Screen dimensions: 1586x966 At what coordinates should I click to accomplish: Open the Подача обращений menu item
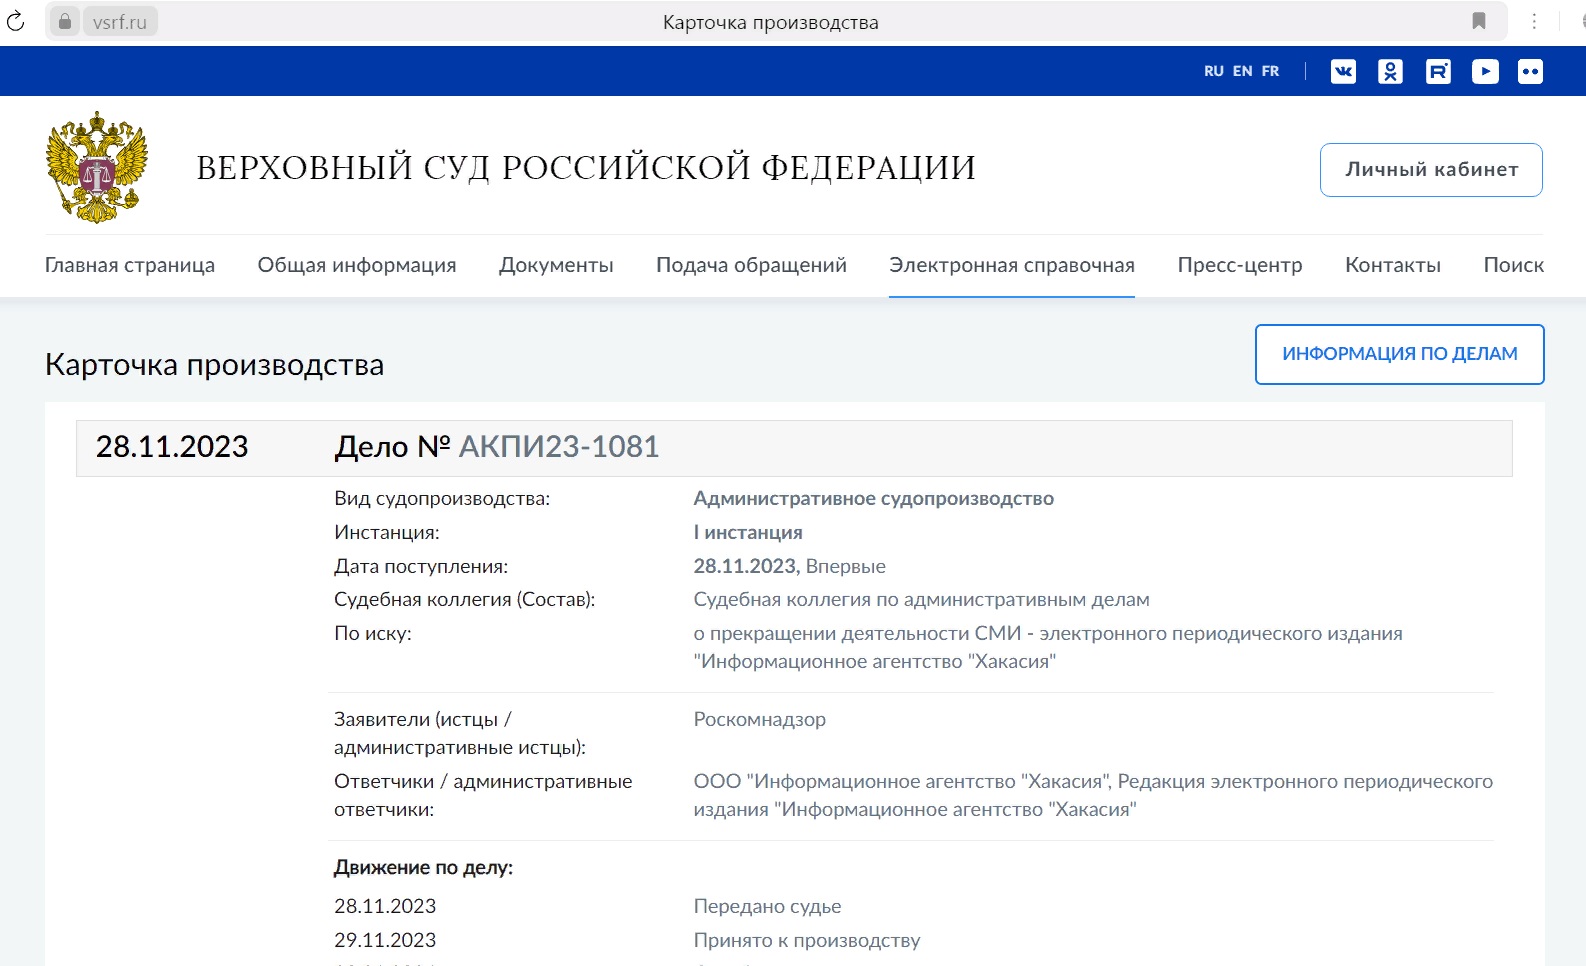[751, 265]
